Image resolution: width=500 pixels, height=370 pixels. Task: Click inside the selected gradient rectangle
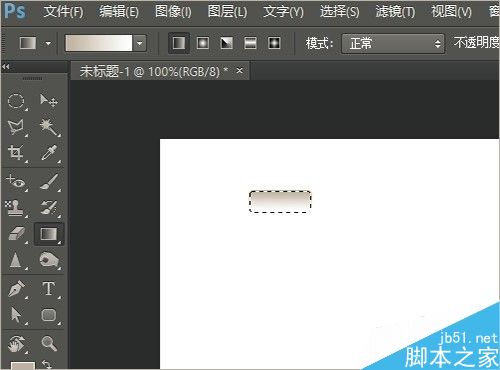tap(280, 202)
